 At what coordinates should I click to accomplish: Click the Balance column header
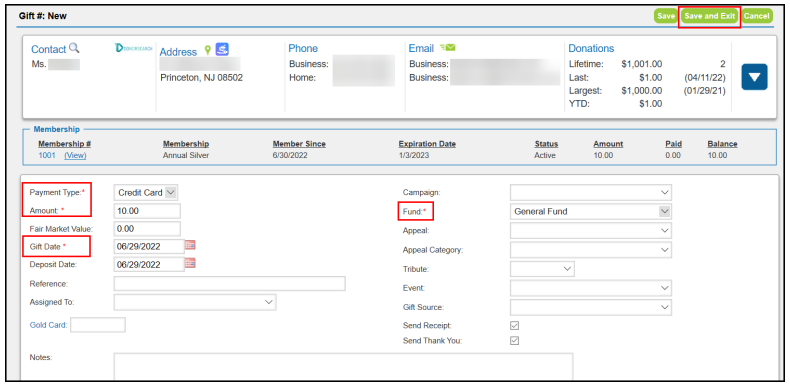click(722, 144)
